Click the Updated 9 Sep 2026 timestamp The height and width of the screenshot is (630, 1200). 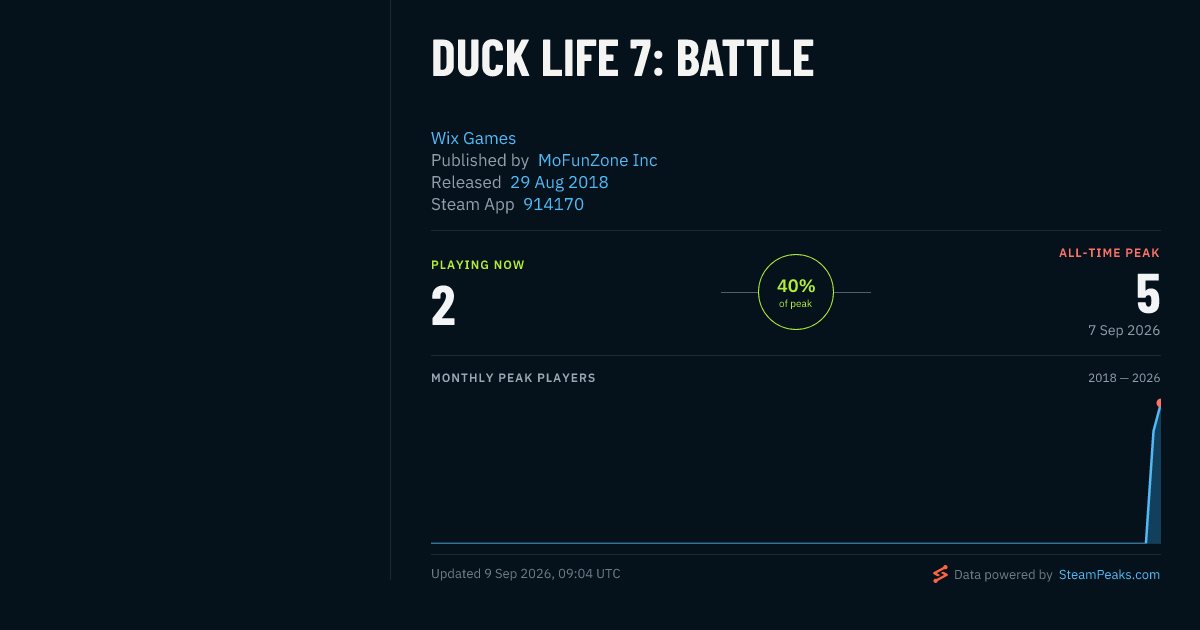click(x=526, y=574)
